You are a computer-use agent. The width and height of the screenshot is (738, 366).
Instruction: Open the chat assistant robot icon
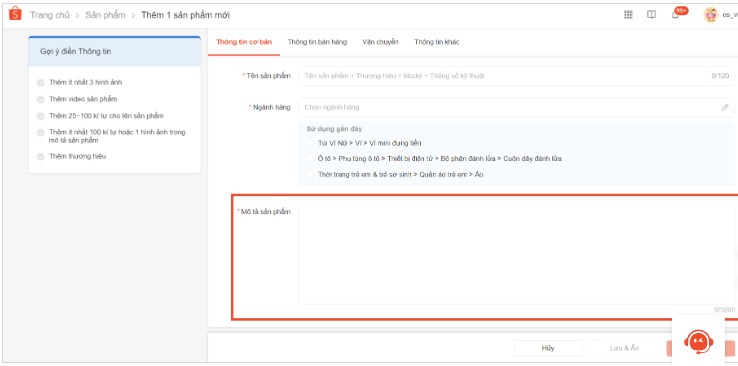point(698,342)
